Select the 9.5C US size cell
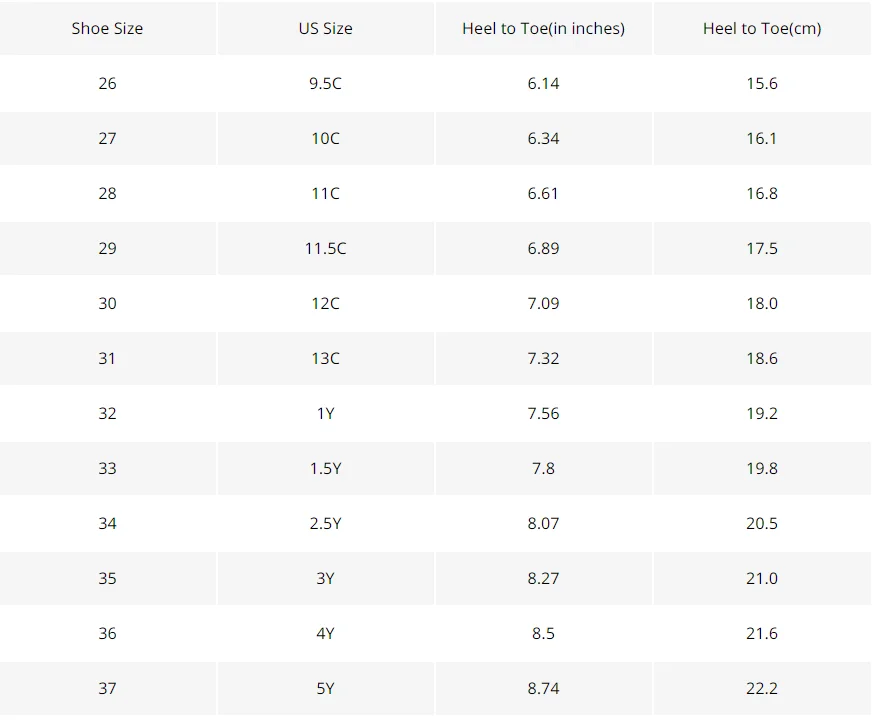Viewport: 872px width, 720px height. click(325, 83)
